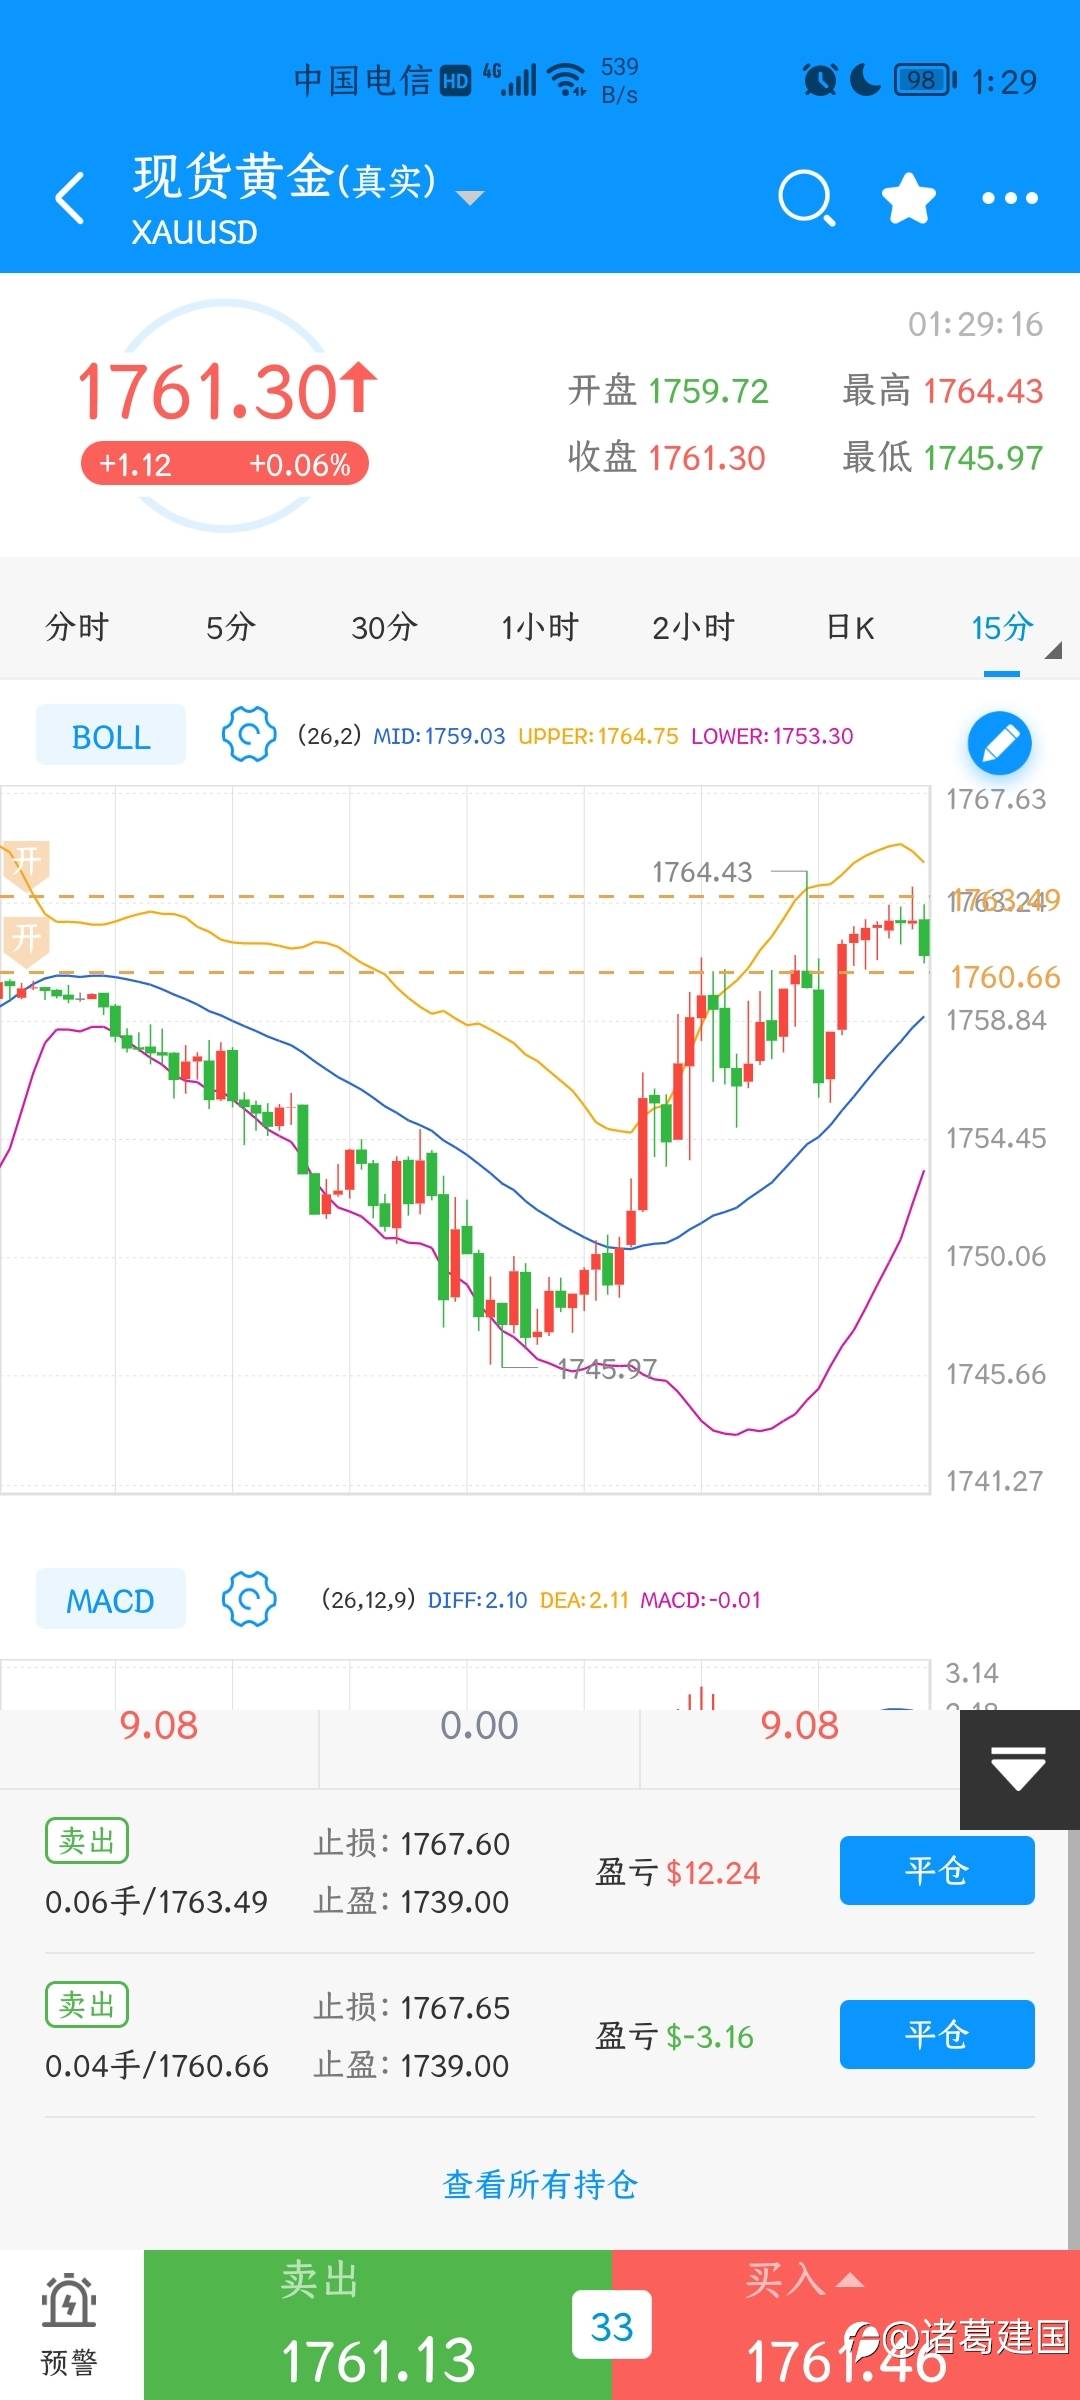1080x2400 pixels.
Task: Open BOLL indicator settings gear
Action: coord(249,734)
